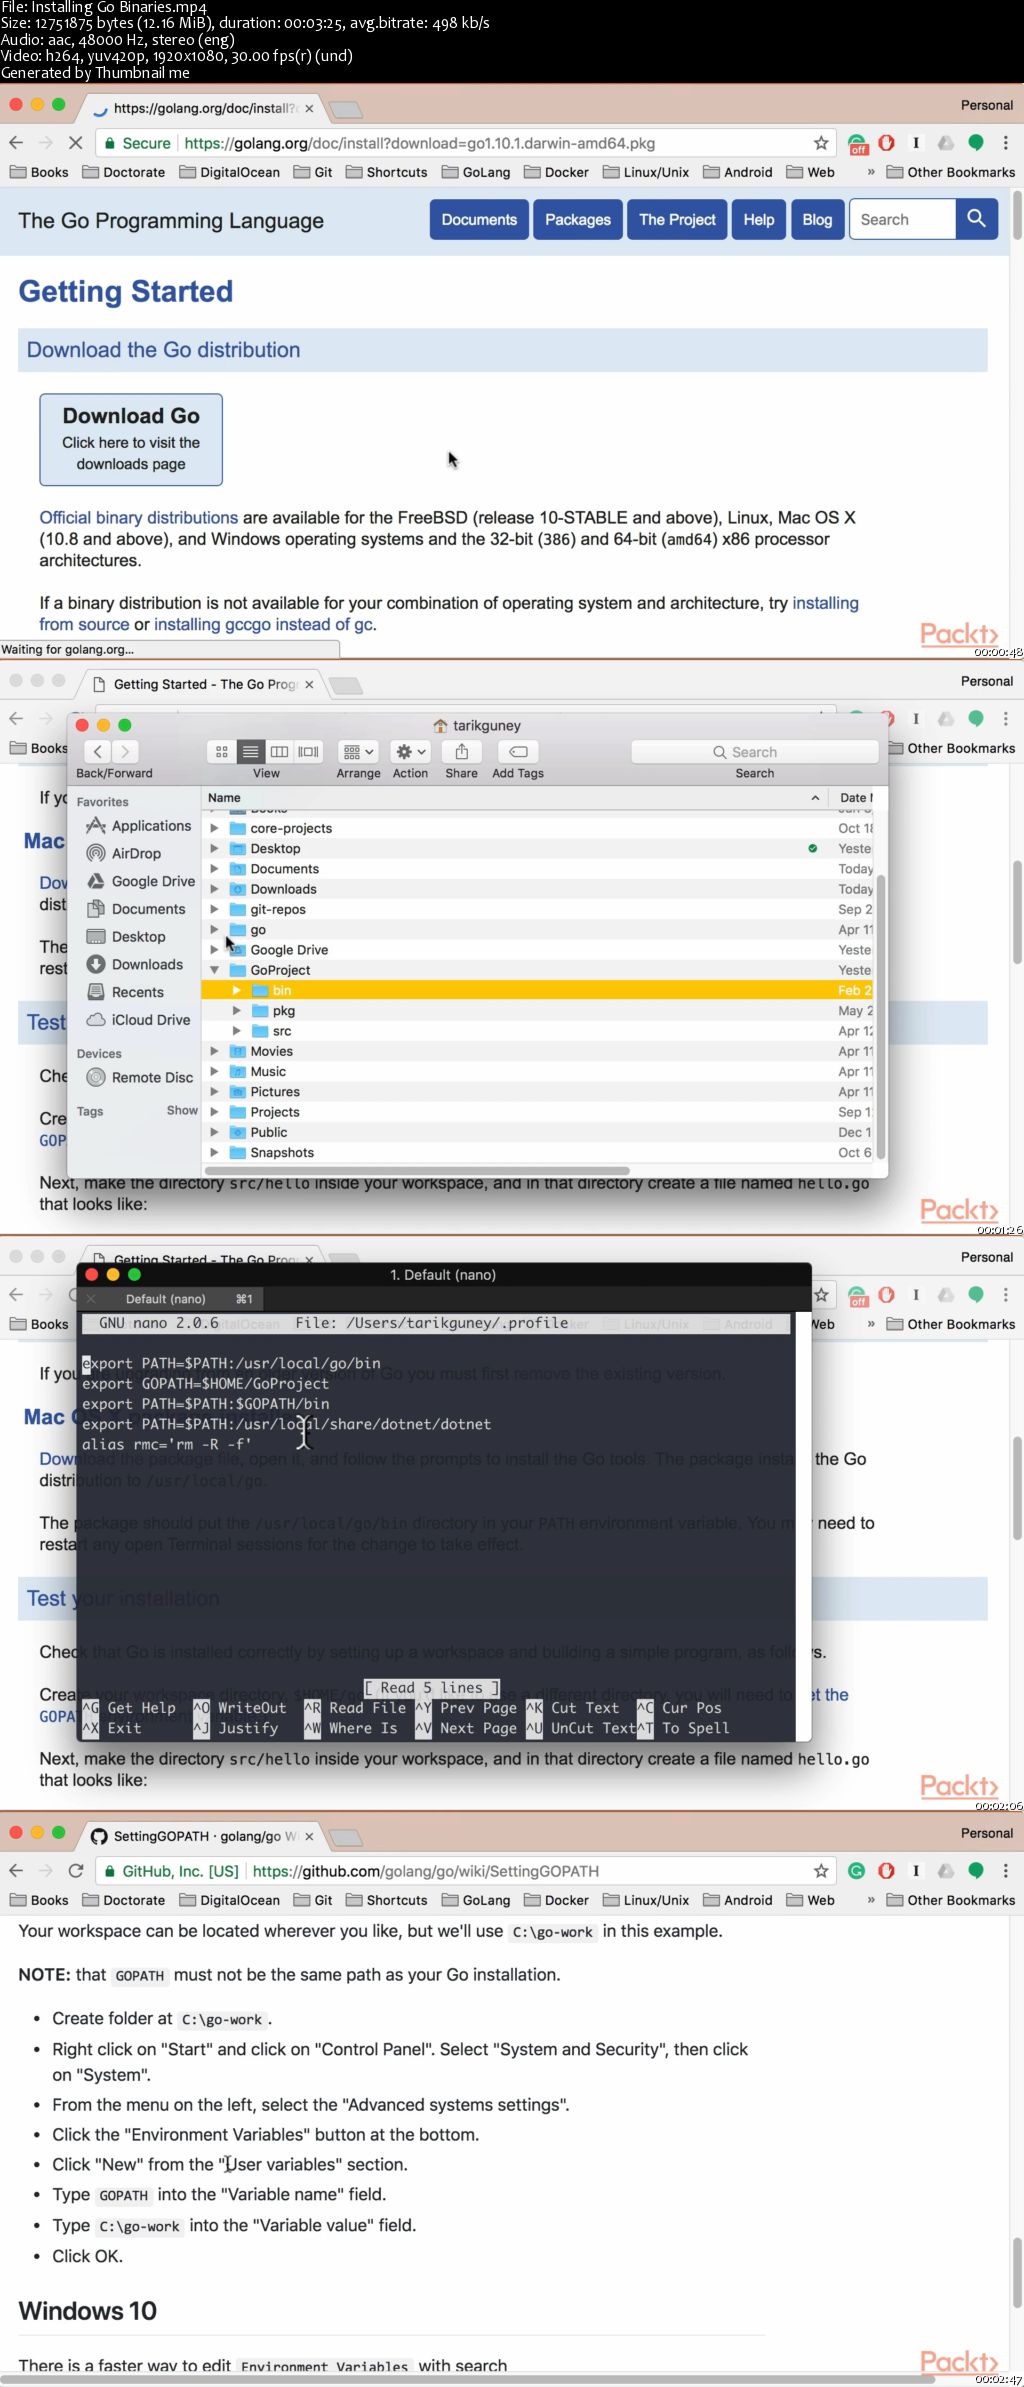1024x2387 pixels.
Task: Click the SettingGOPATH page horizontal scrollbar
Action: [470, 2381]
